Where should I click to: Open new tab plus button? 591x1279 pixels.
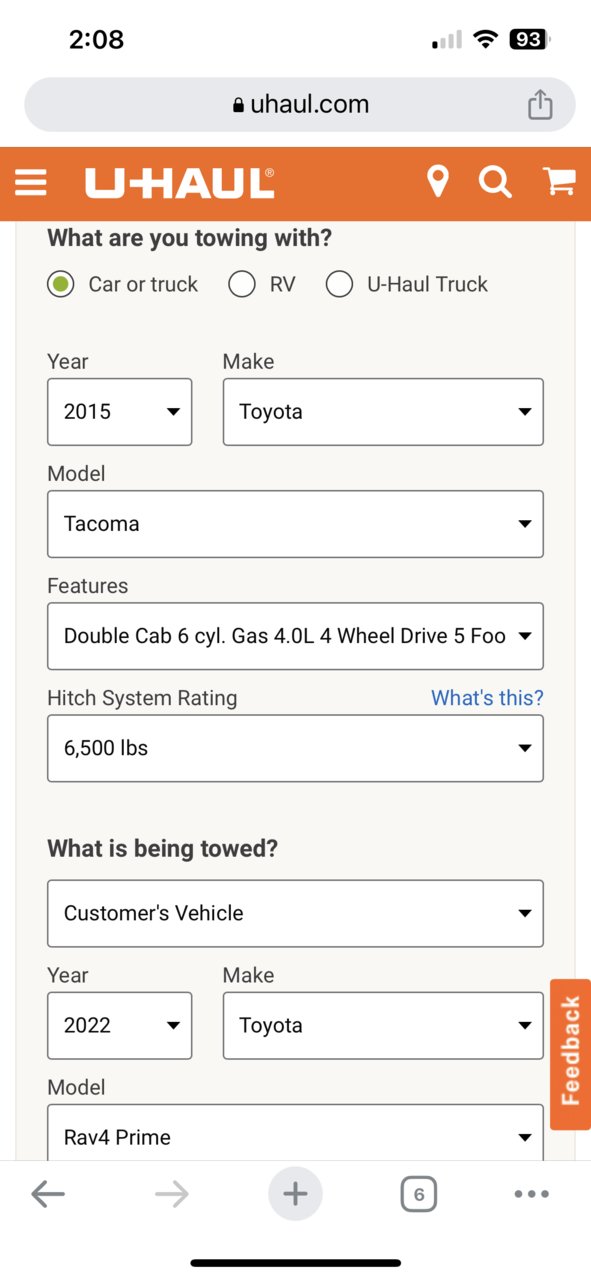295,1193
